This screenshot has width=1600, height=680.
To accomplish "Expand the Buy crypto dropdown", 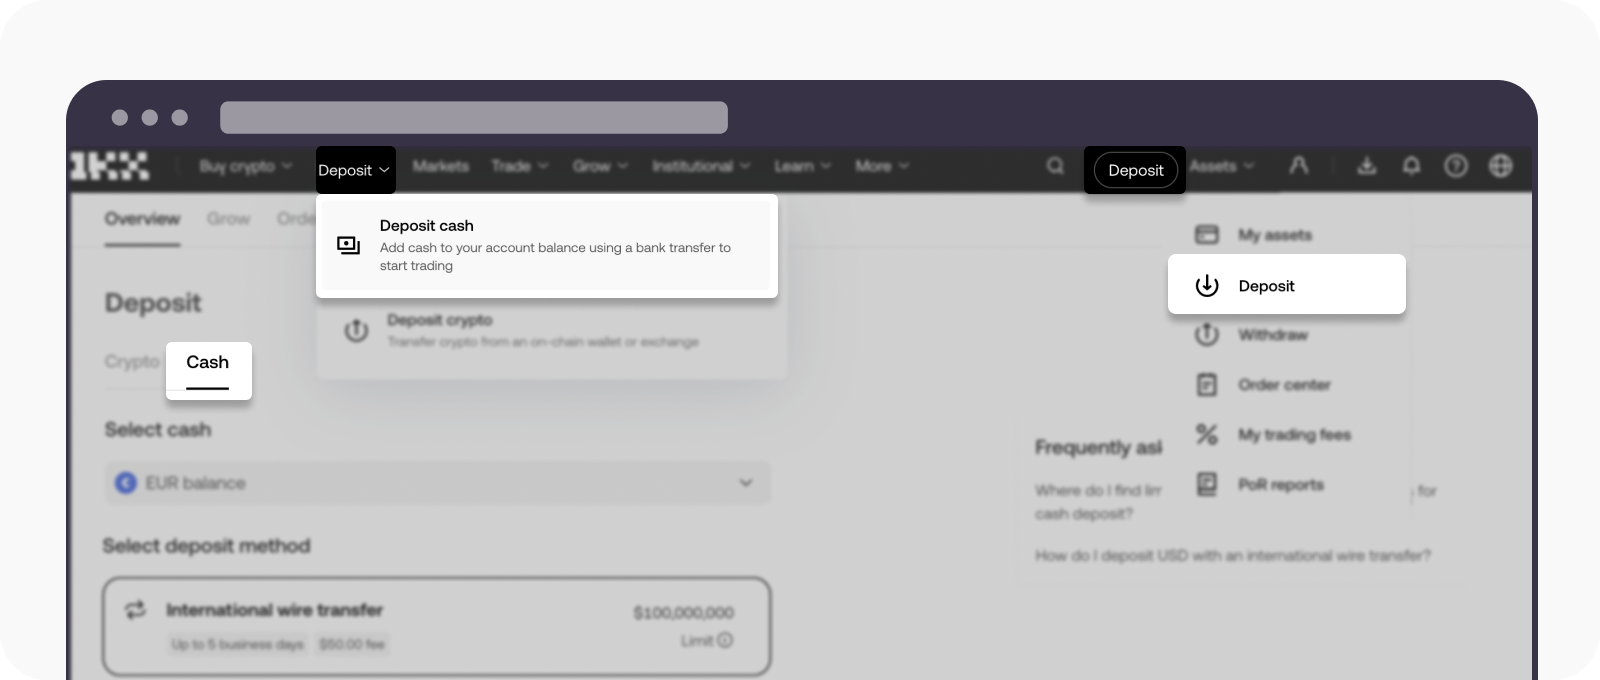I will pyautogui.click(x=245, y=166).
